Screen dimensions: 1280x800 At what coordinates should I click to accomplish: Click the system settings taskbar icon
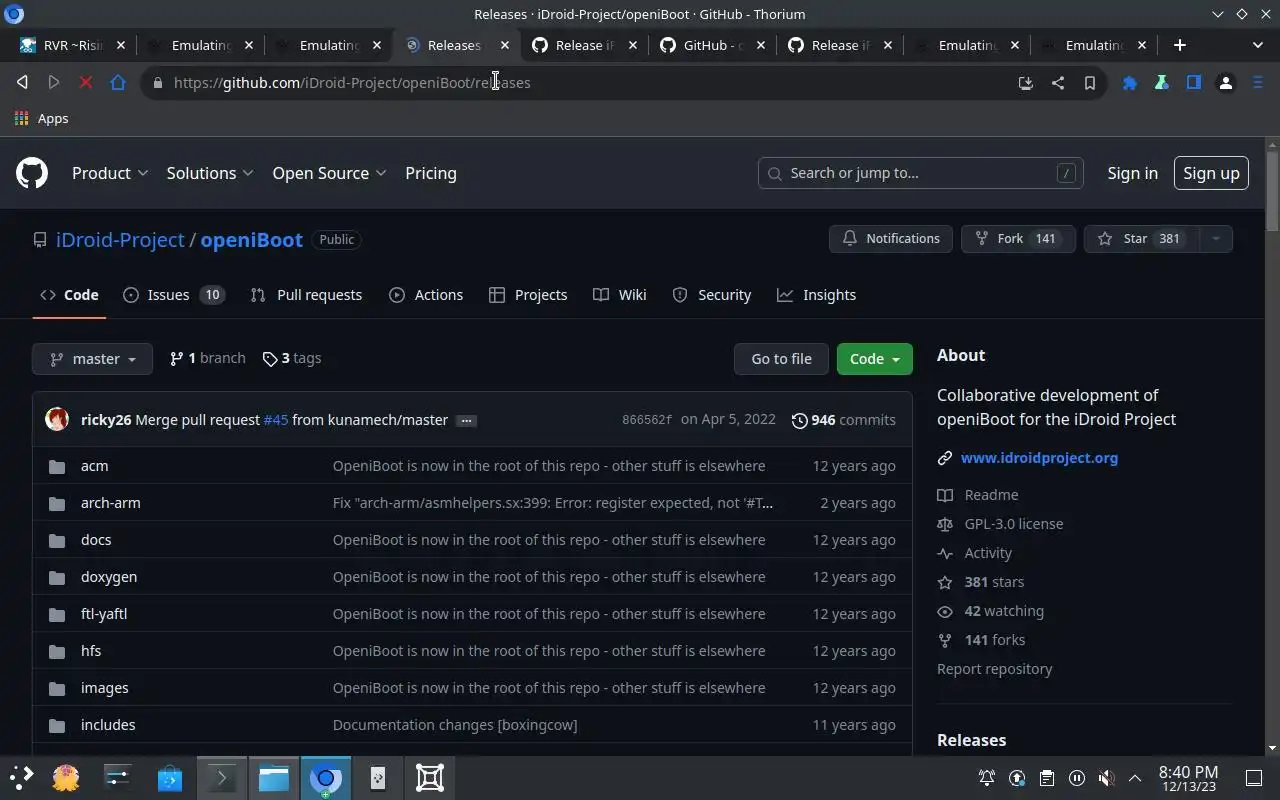coord(118,778)
